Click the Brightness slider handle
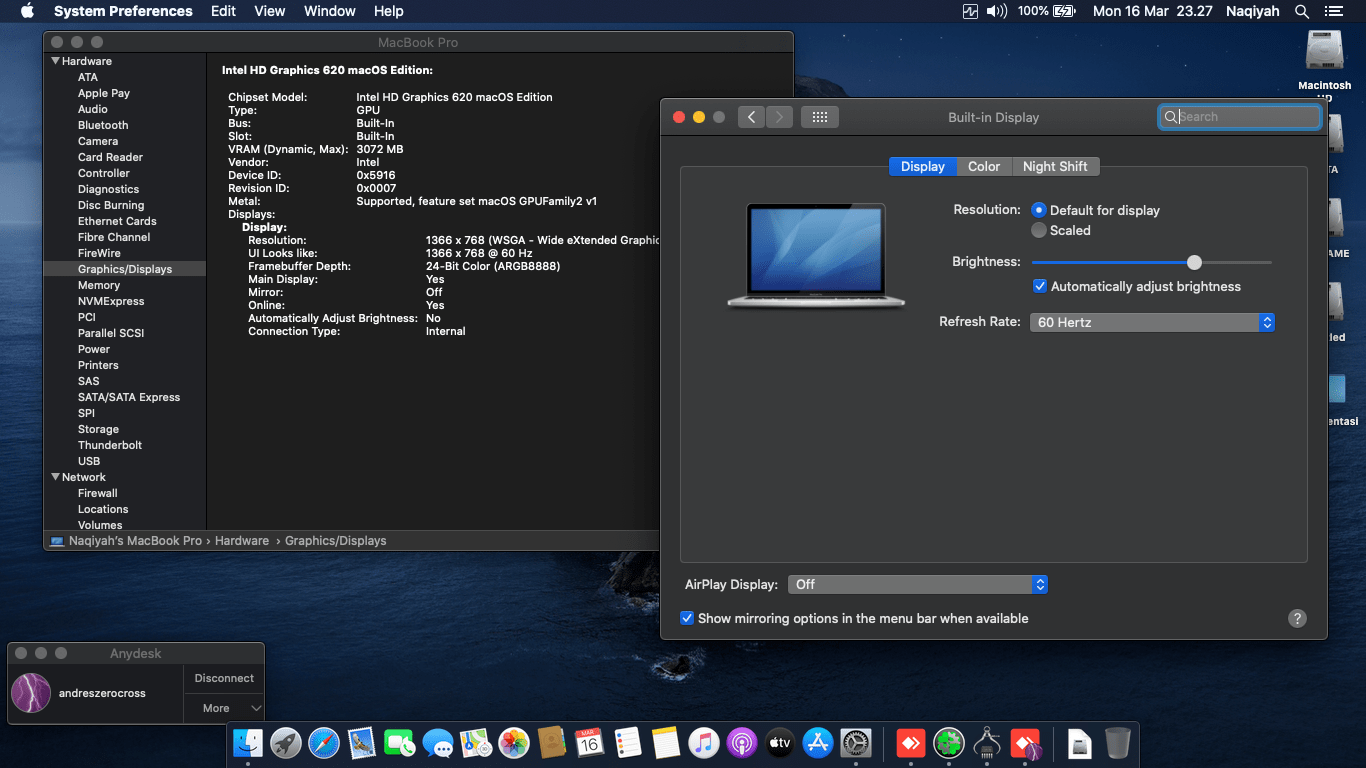The width and height of the screenshot is (1366, 768). tap(1194, 262)
